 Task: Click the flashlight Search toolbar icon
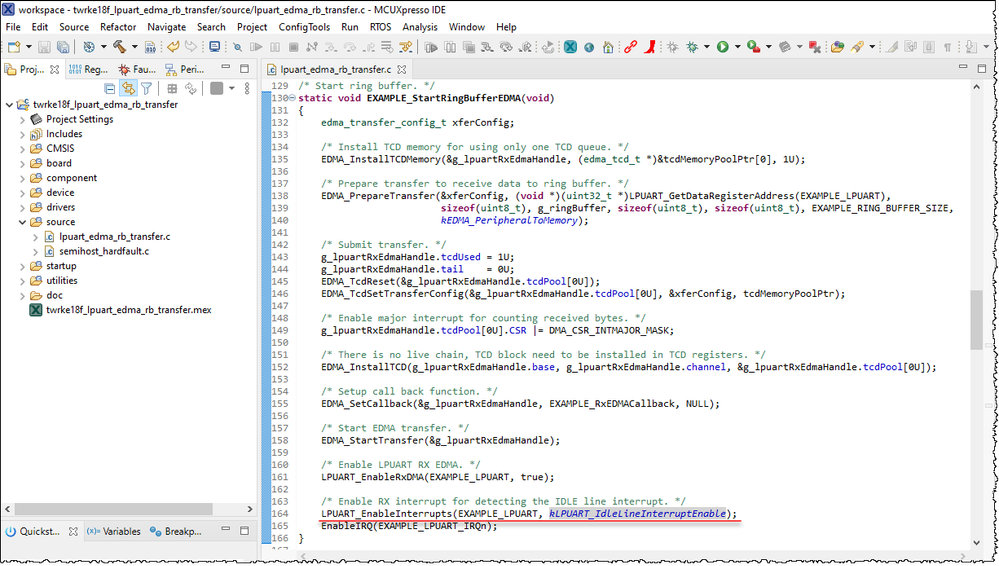(x=857, y=47)
